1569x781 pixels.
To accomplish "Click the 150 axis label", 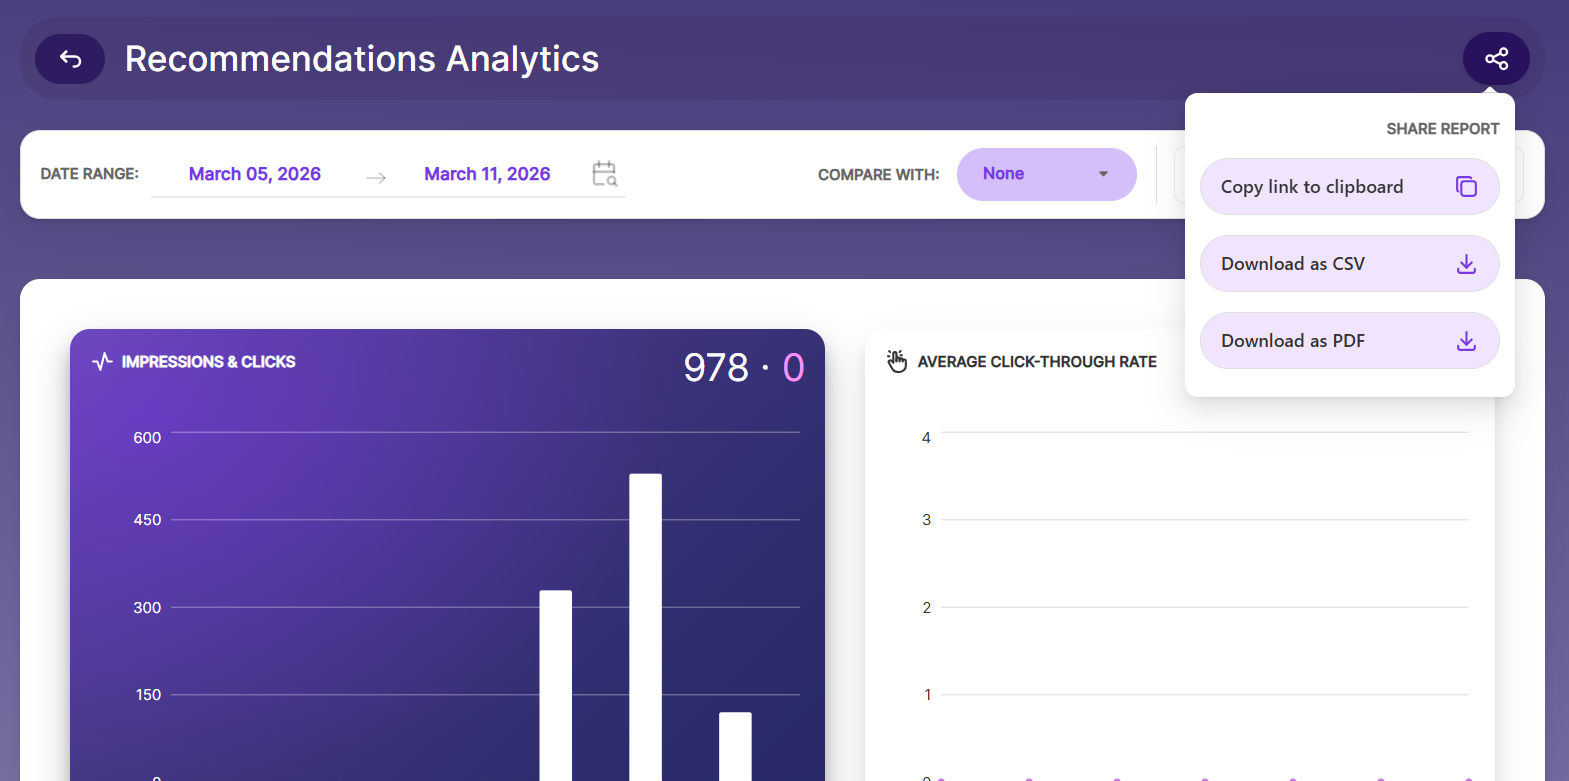I will 148,695.
